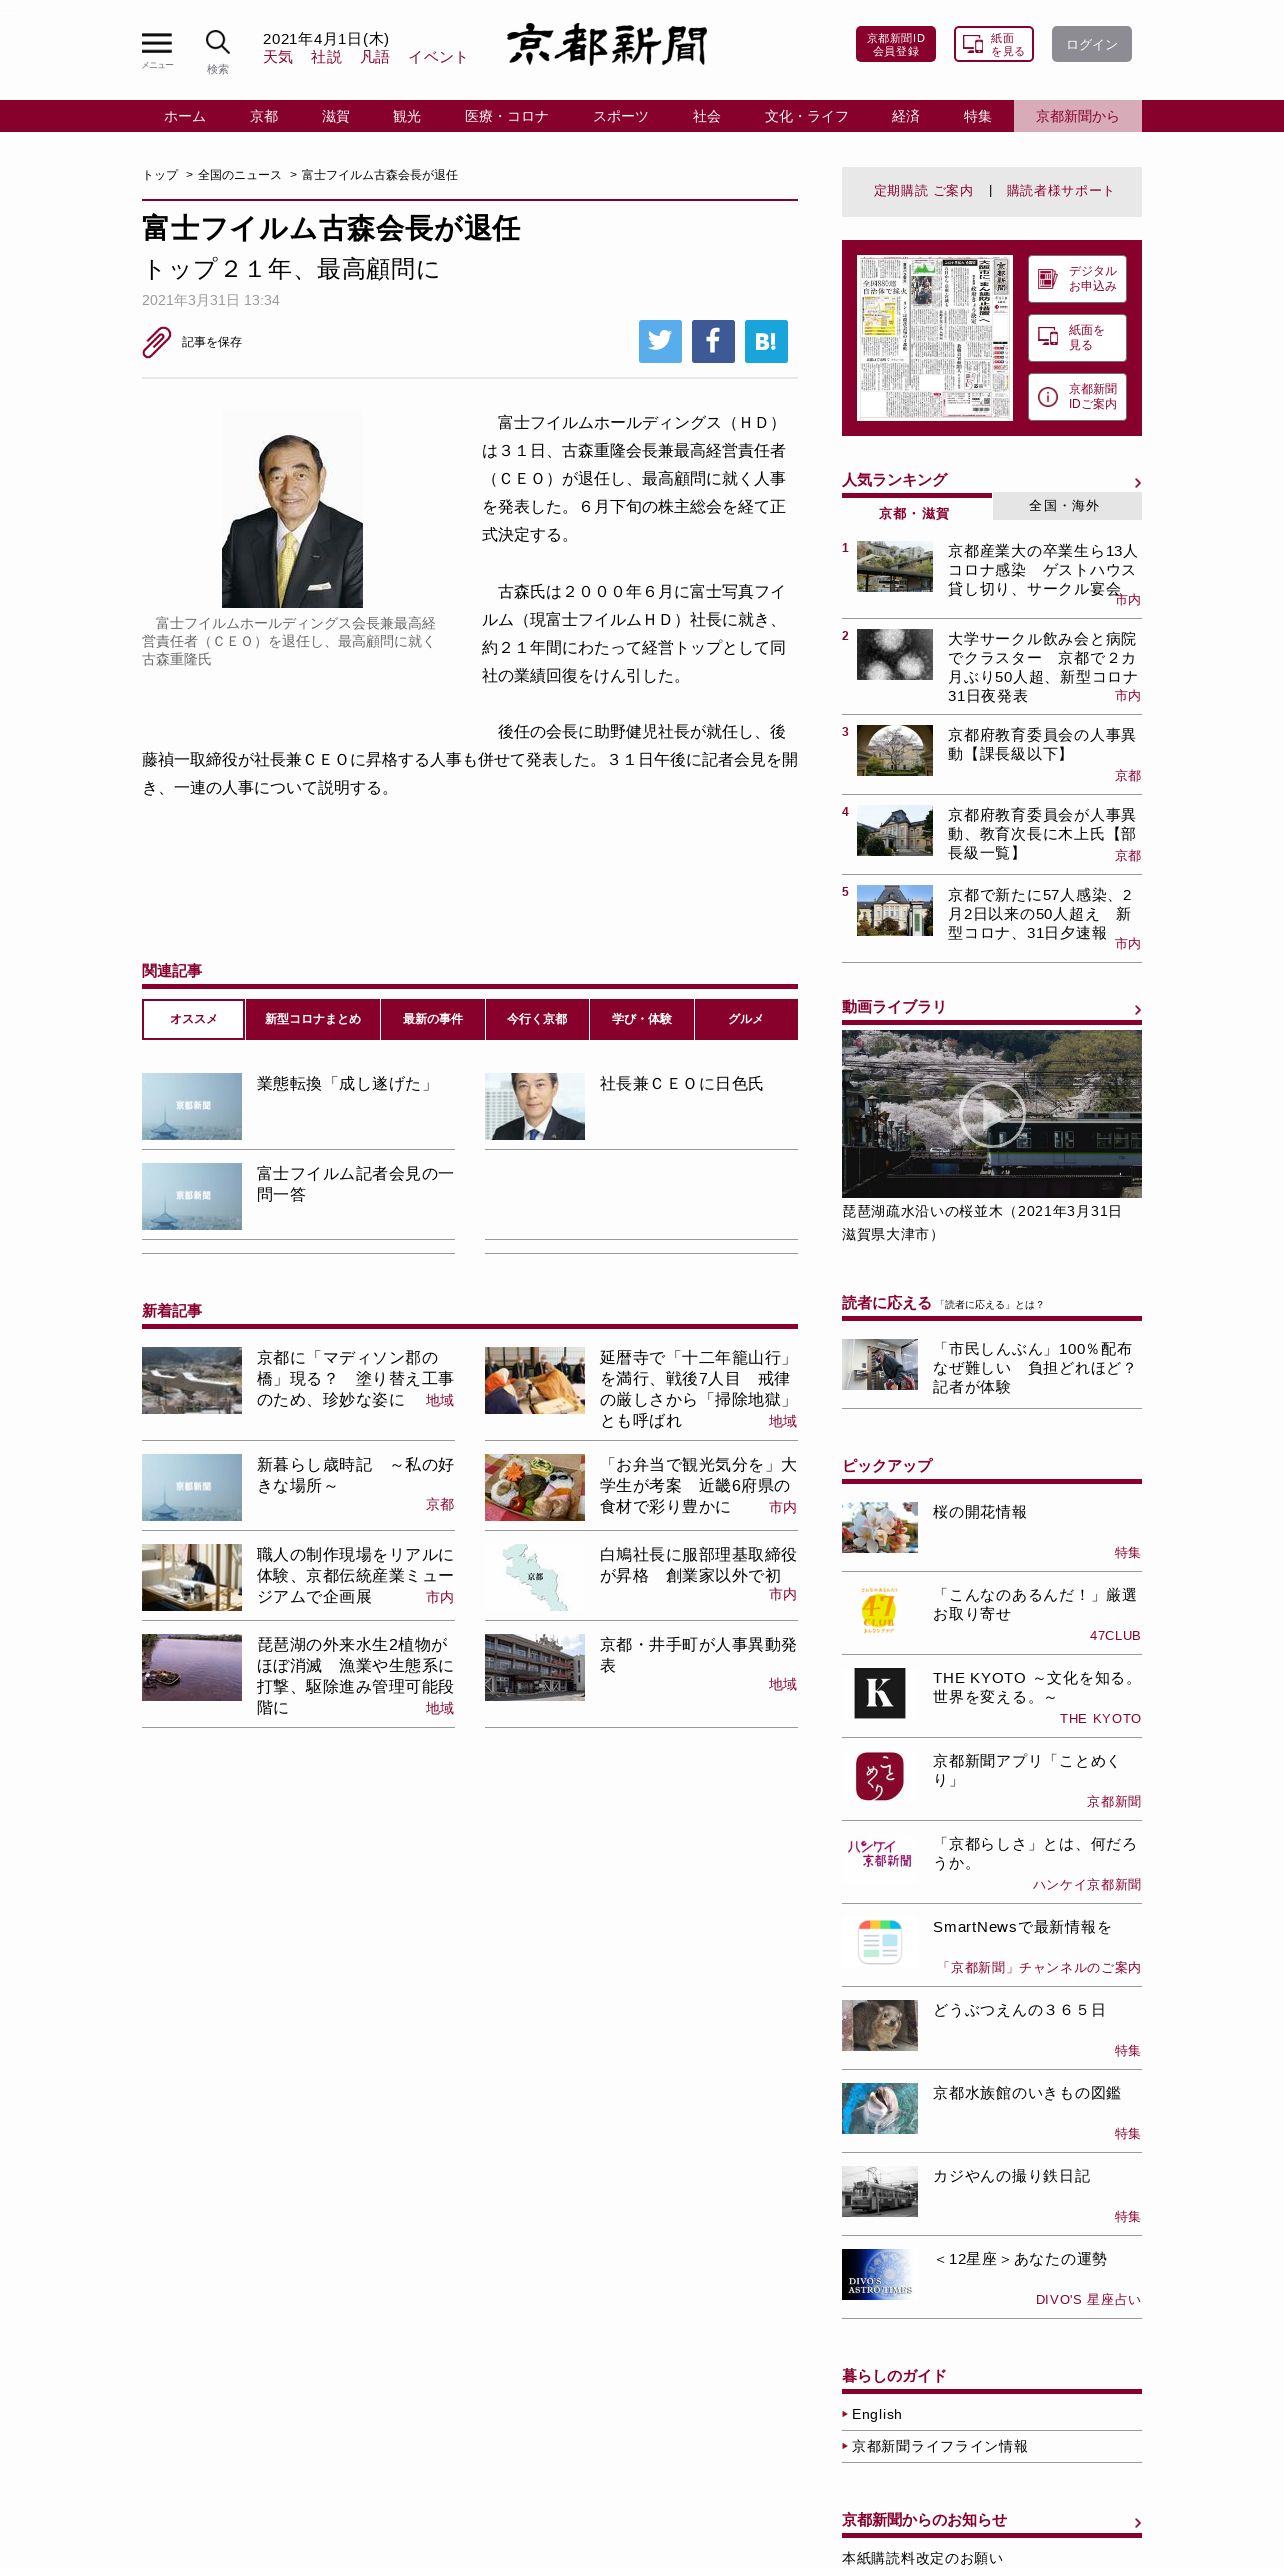Viewport: 1284px width, 2568px height.
Task: Open English link in 暮らしのガイド
Action: 877,2414
